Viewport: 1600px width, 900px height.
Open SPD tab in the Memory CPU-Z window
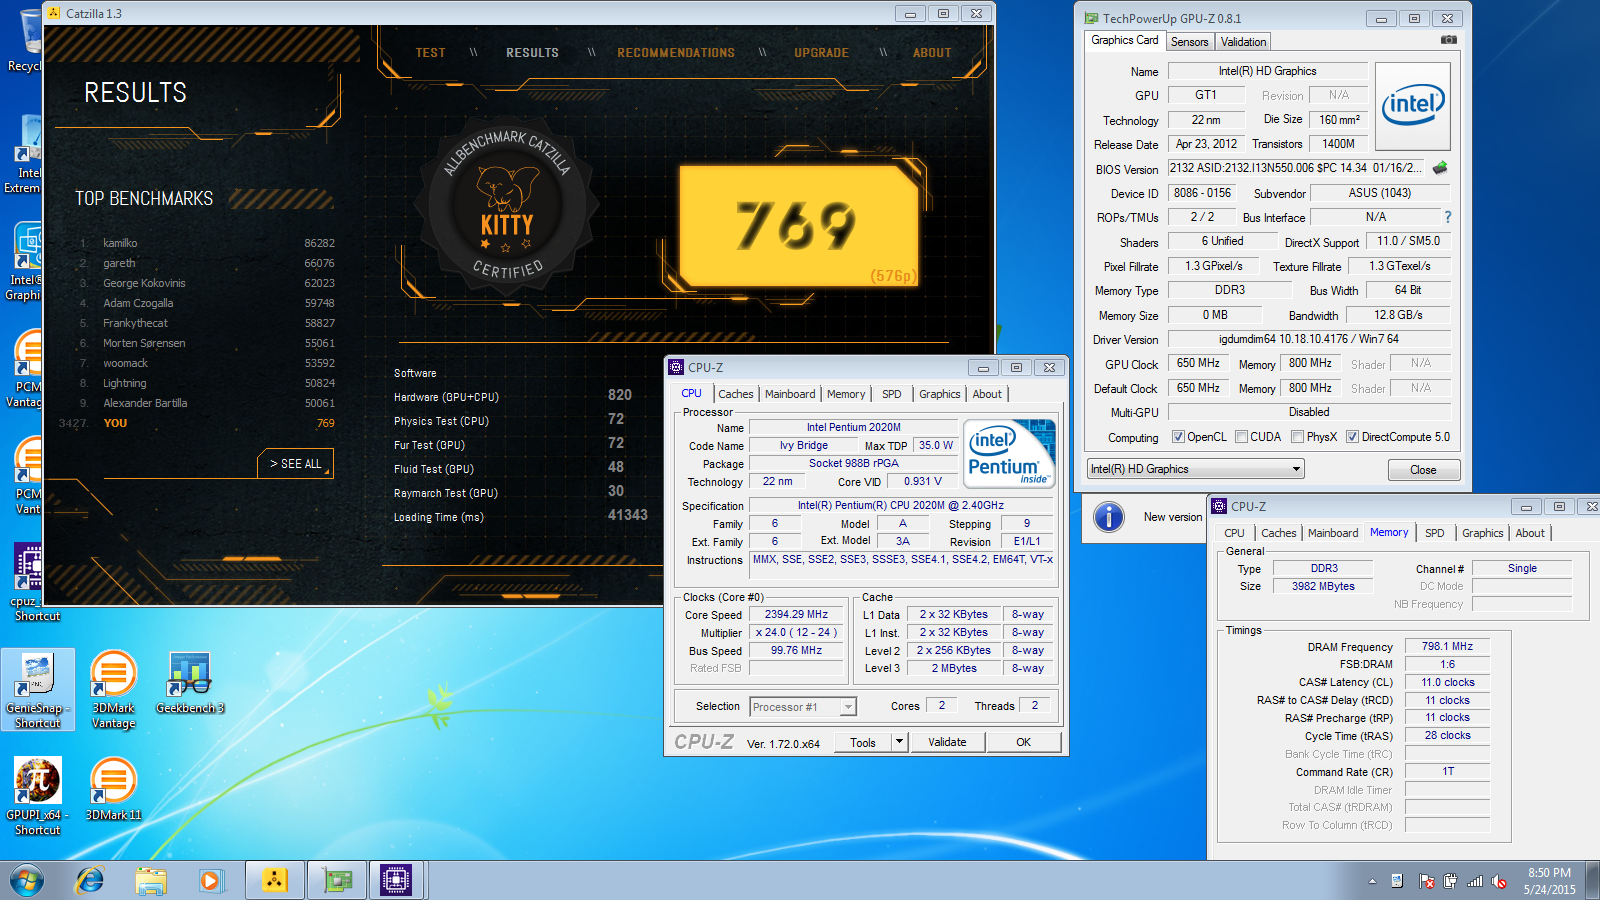(1435, 533)
